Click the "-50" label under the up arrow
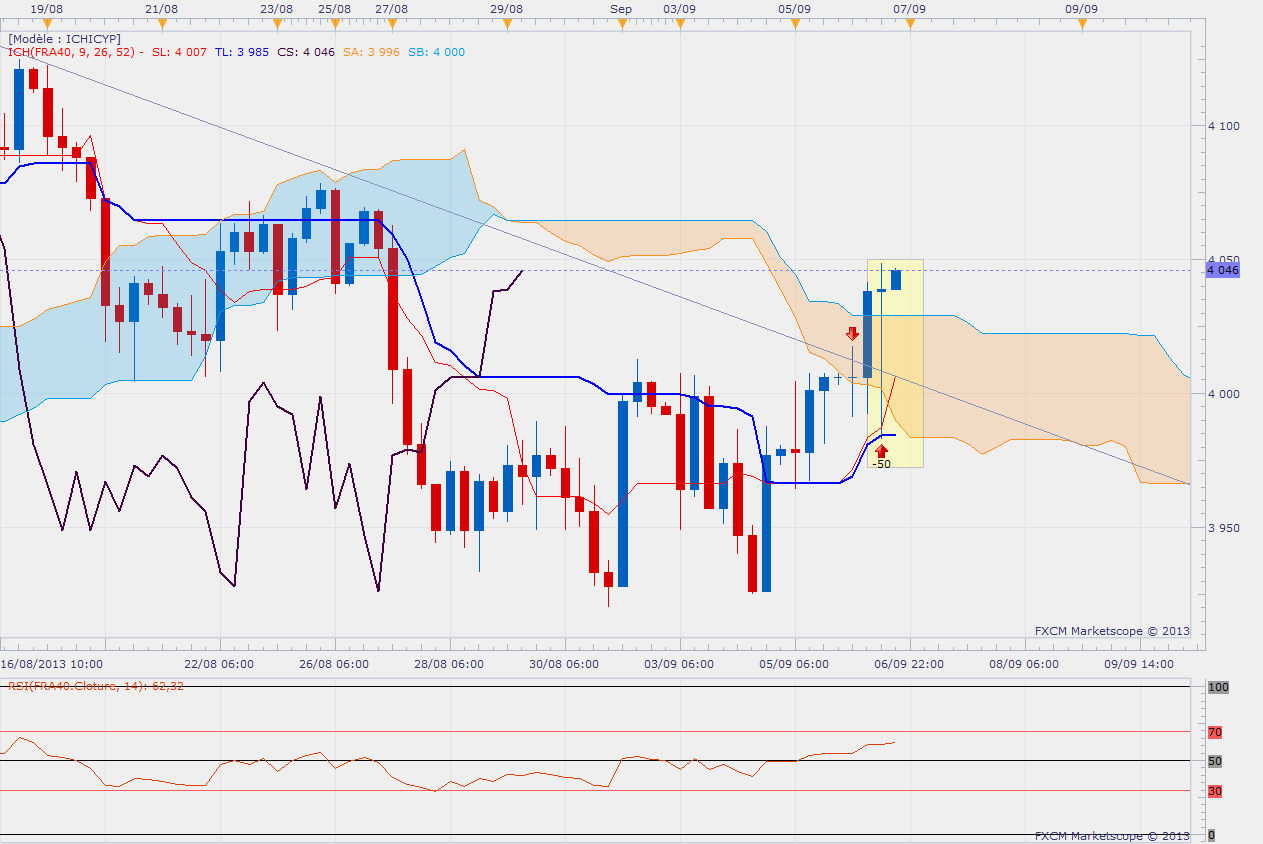 [881, 464]
